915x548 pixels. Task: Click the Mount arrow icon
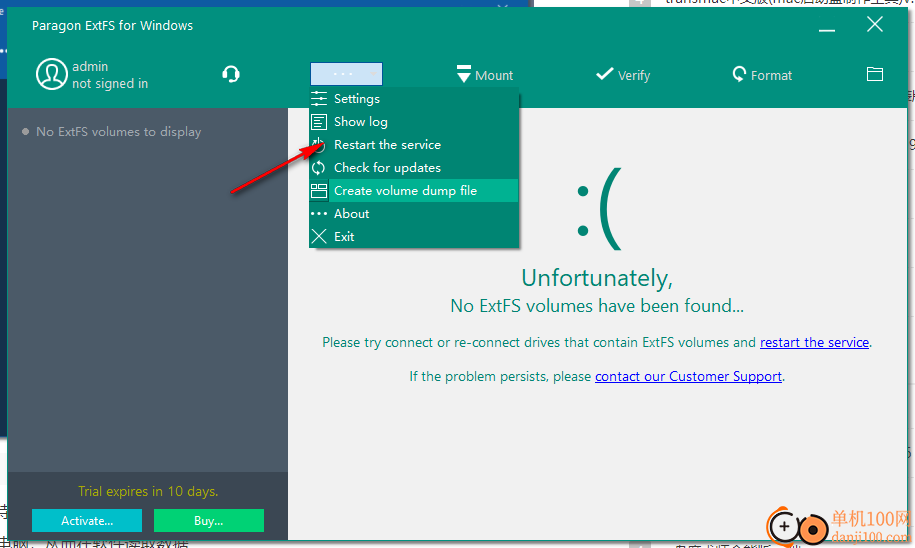(463, 74)
